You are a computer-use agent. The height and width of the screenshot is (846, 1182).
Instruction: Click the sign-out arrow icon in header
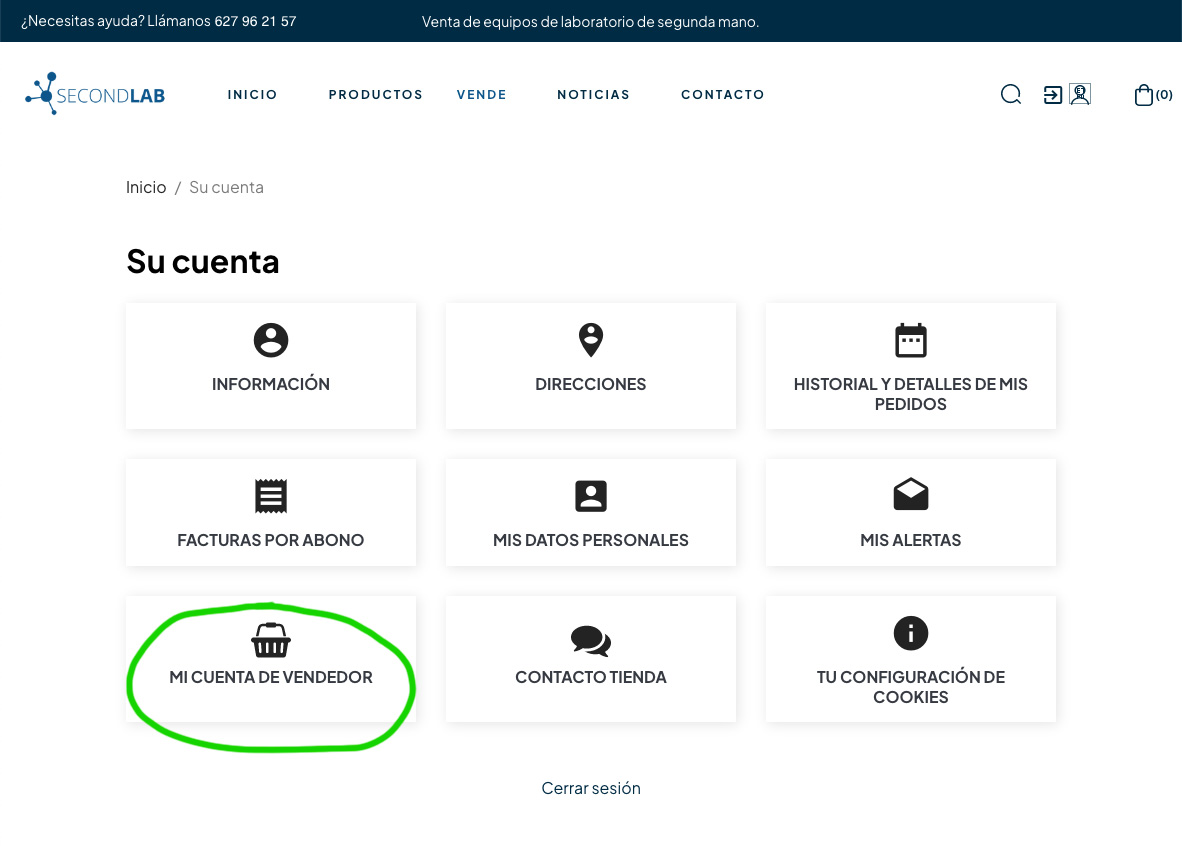[1052, 94]
